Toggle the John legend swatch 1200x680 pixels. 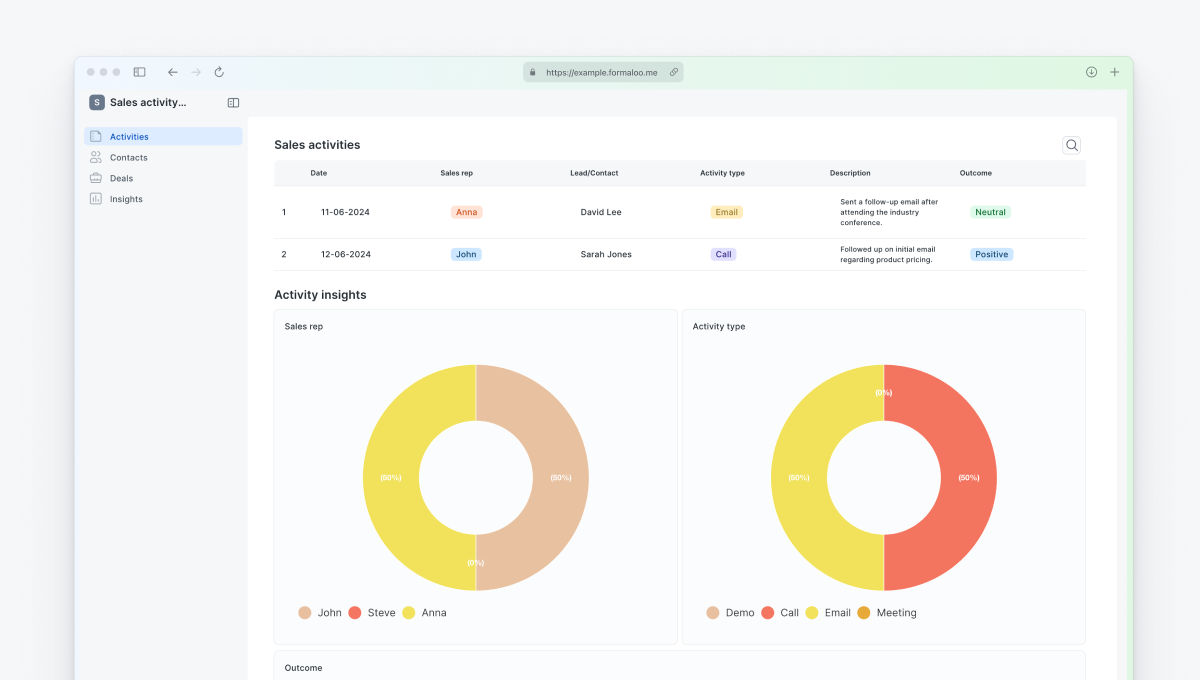[x=305, y=612]
